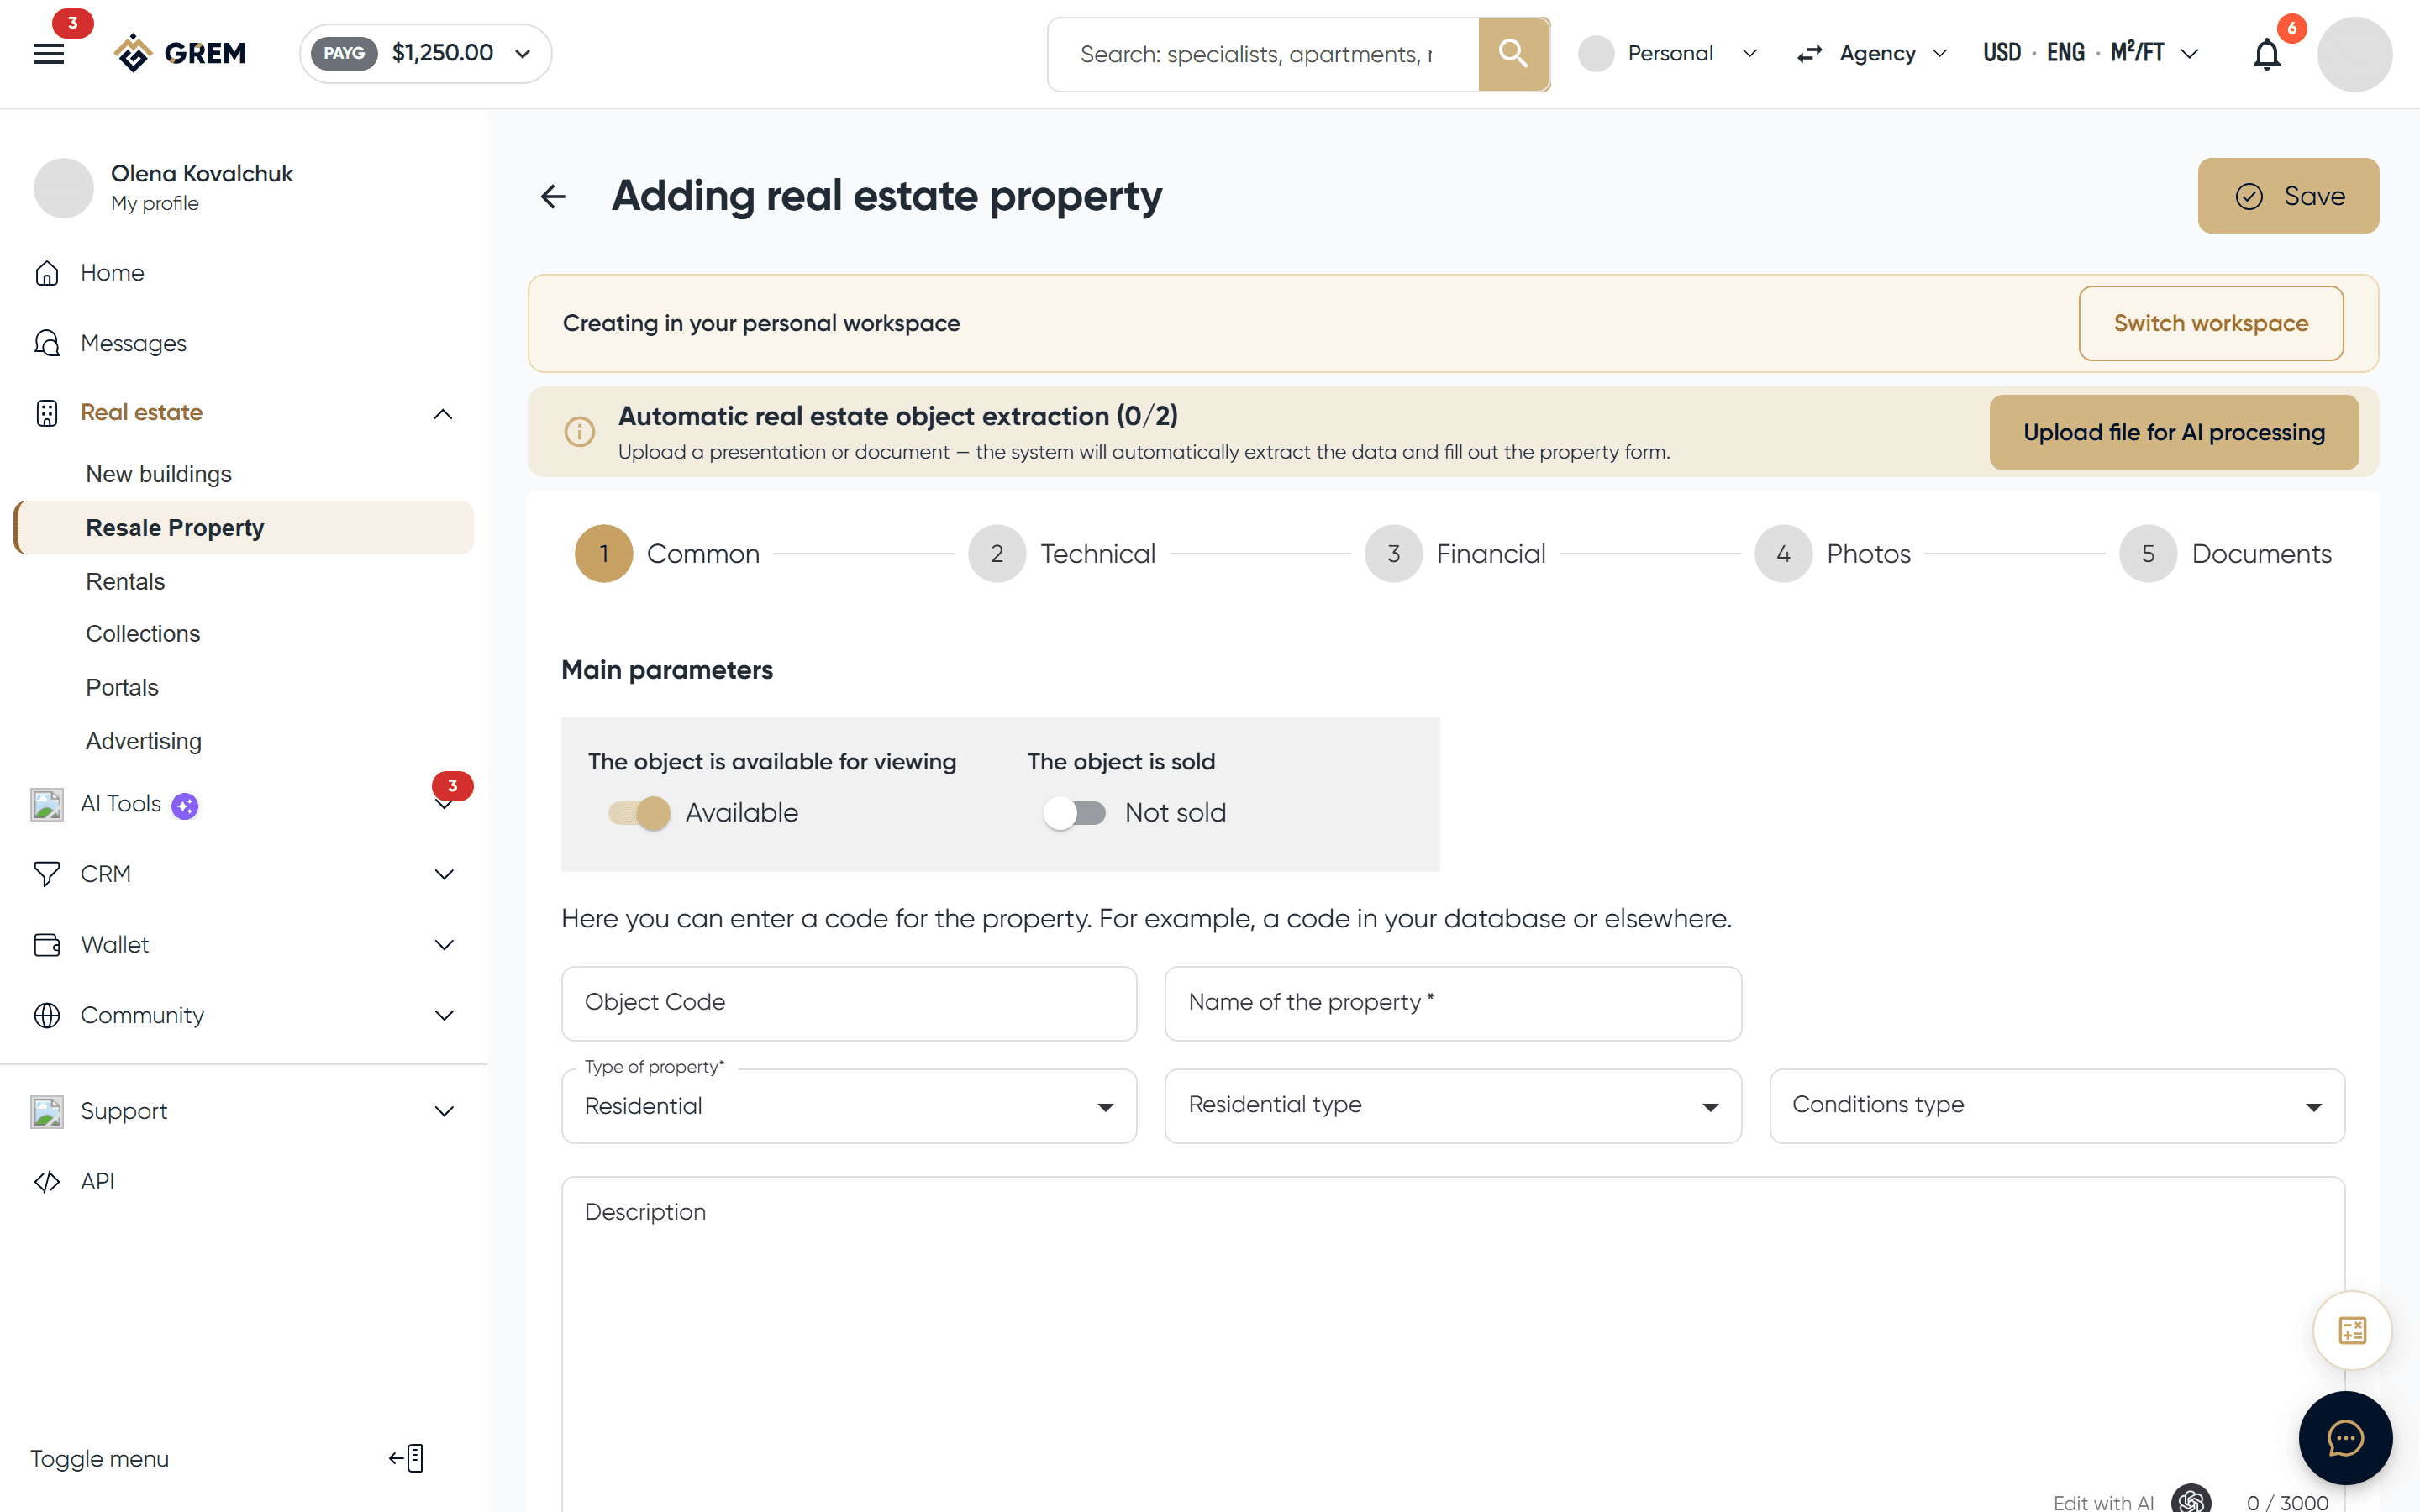Click Upload file for AI processing
The height and width of the screenshot is (1512, 2420).
click(x=2174, y=432)
